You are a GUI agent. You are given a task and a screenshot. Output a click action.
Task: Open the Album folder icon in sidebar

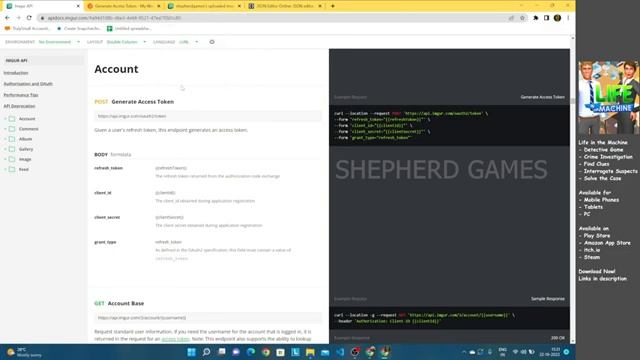(x=12, y=139)
